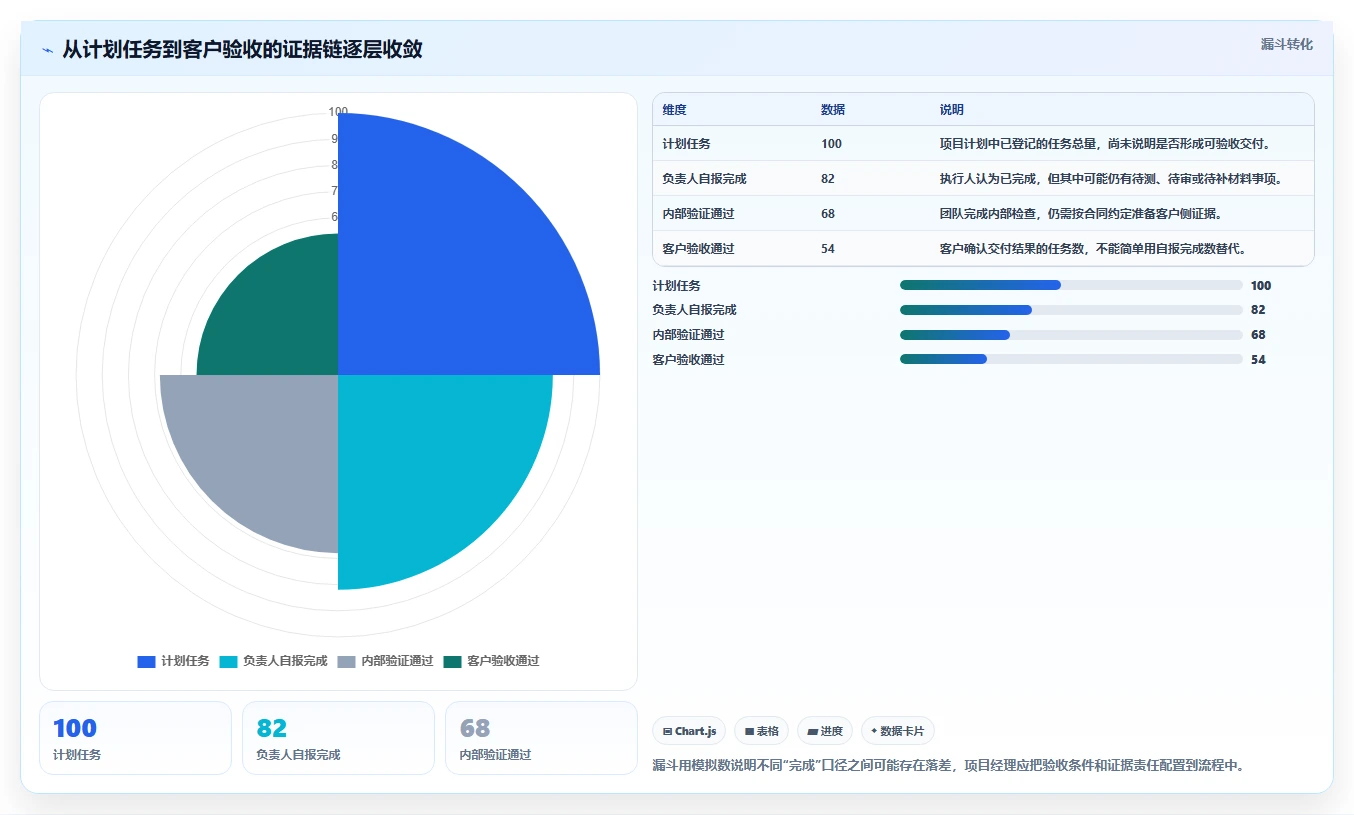Click the 说明 column header
The height and width of the screenshot is (815, 1354).
point(952,110)
